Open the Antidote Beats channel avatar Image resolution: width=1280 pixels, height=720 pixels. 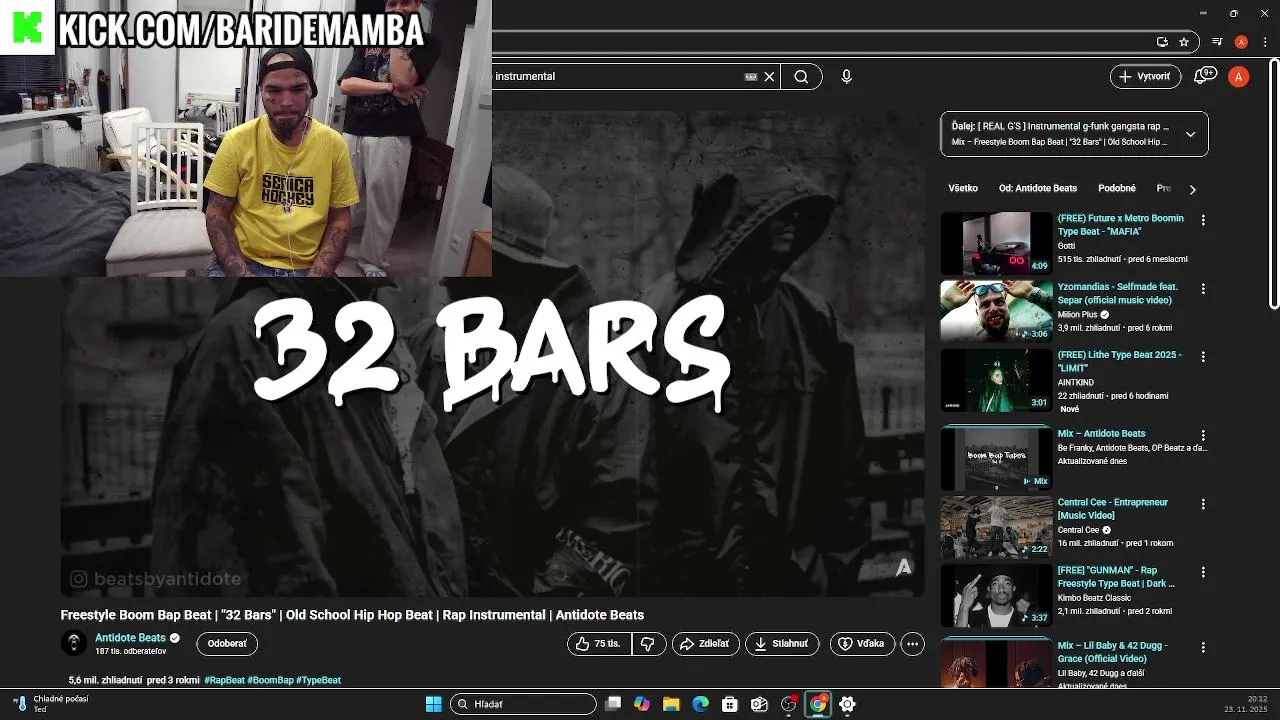coord(74,643)
